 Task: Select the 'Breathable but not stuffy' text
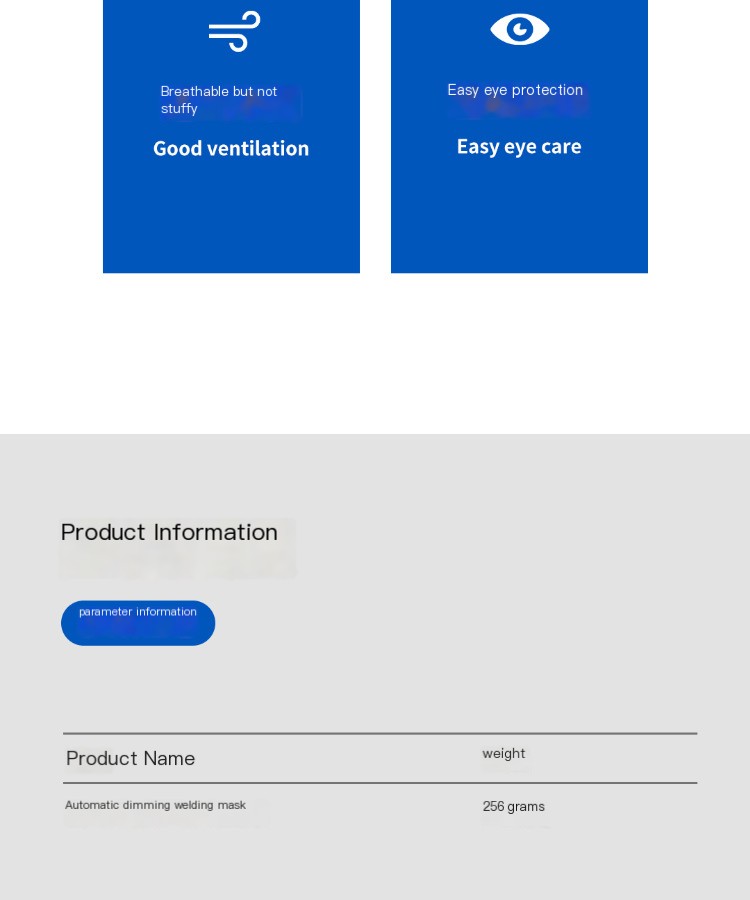click(219, 99)
